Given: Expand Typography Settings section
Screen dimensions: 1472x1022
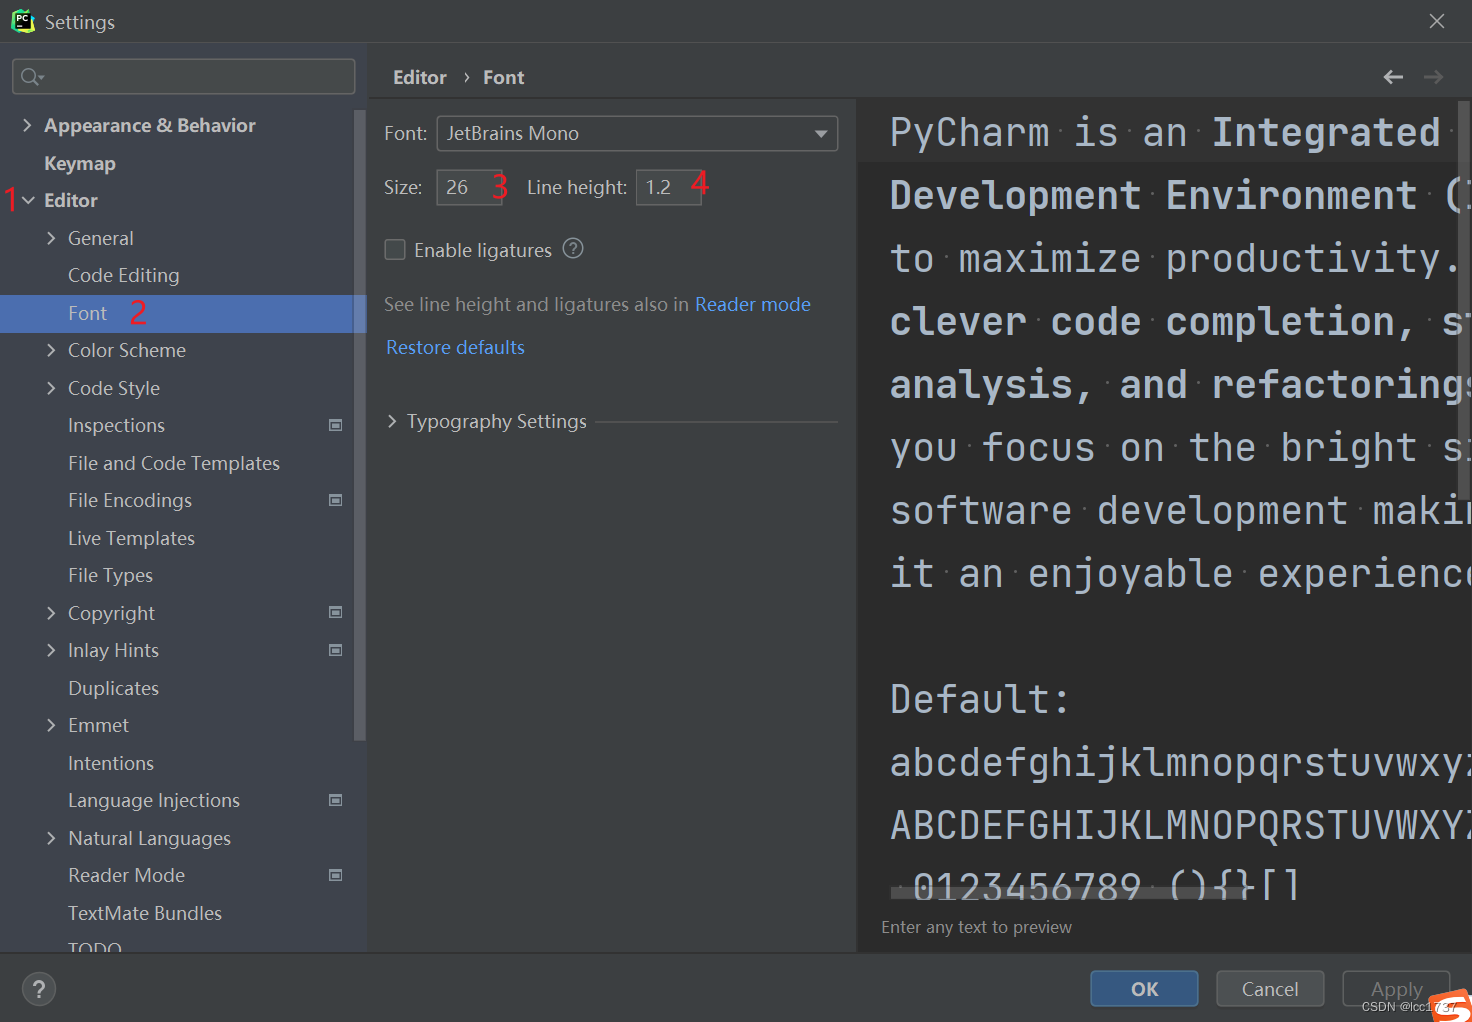Looking at the screenshot, I should 392,421.
